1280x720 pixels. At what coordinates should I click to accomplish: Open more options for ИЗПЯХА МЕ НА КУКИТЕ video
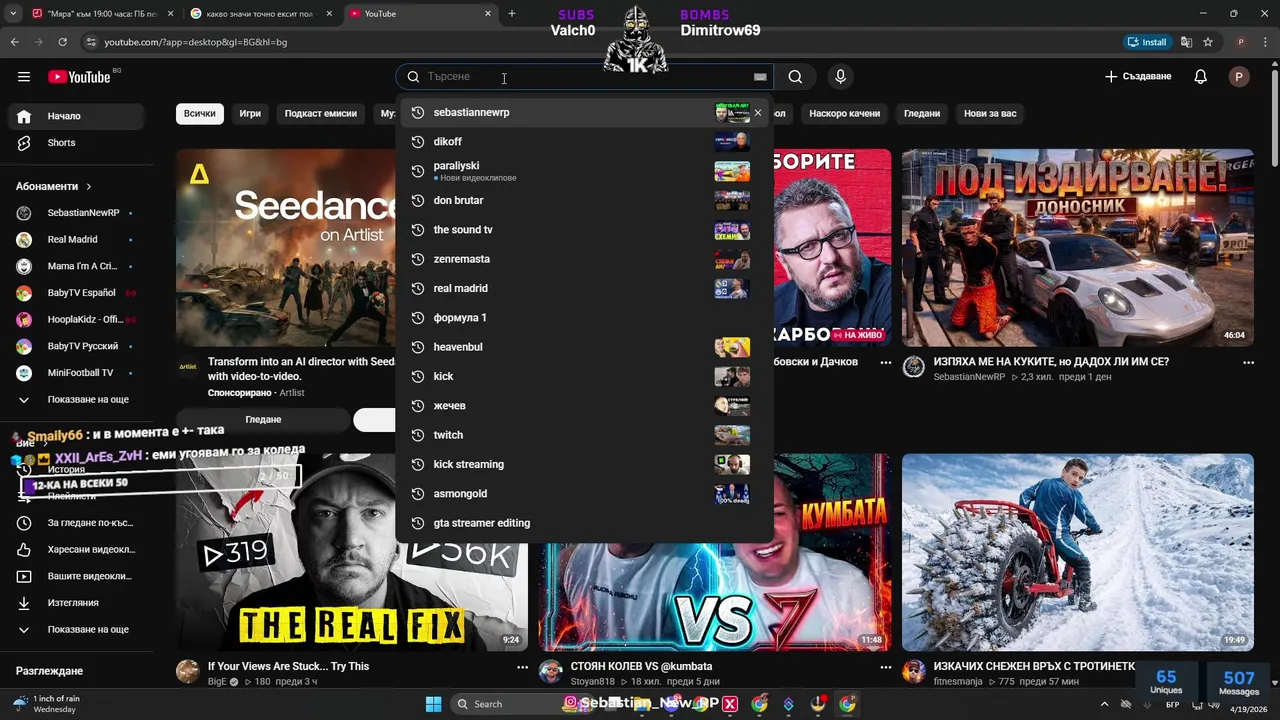tap(1248, 362)
